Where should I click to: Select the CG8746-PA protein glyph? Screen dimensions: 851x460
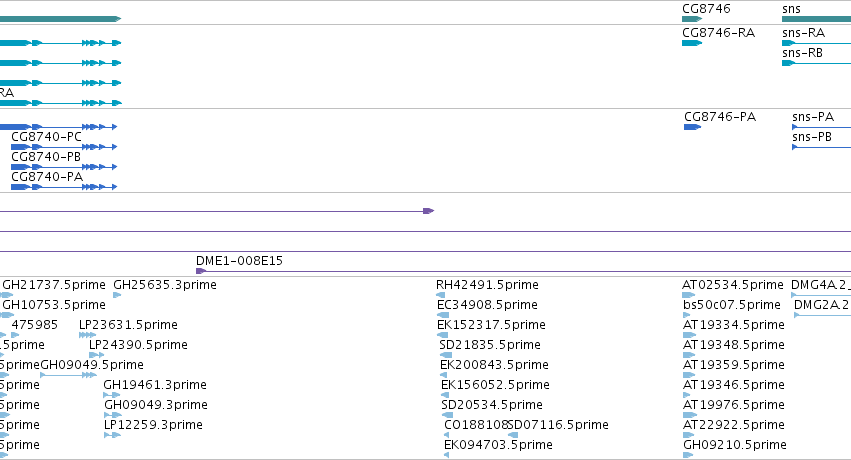(693, 127)
